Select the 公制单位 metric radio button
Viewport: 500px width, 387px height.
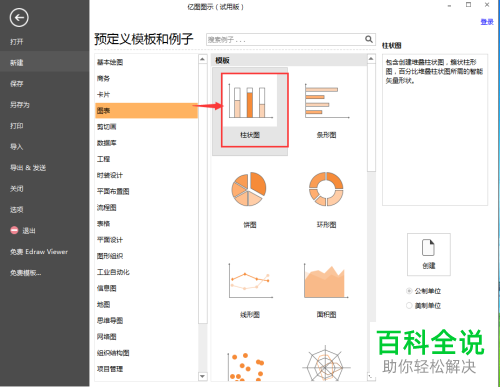coord(409,291)
